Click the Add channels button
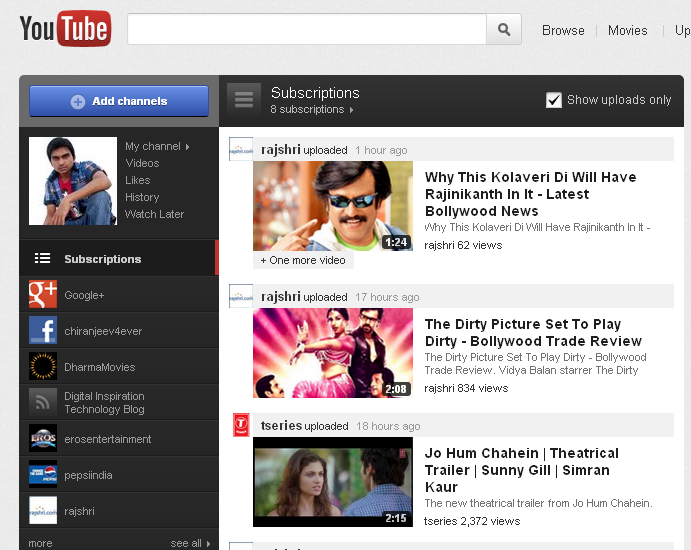Viewport: 691px width, 550px height. (119, 101)
